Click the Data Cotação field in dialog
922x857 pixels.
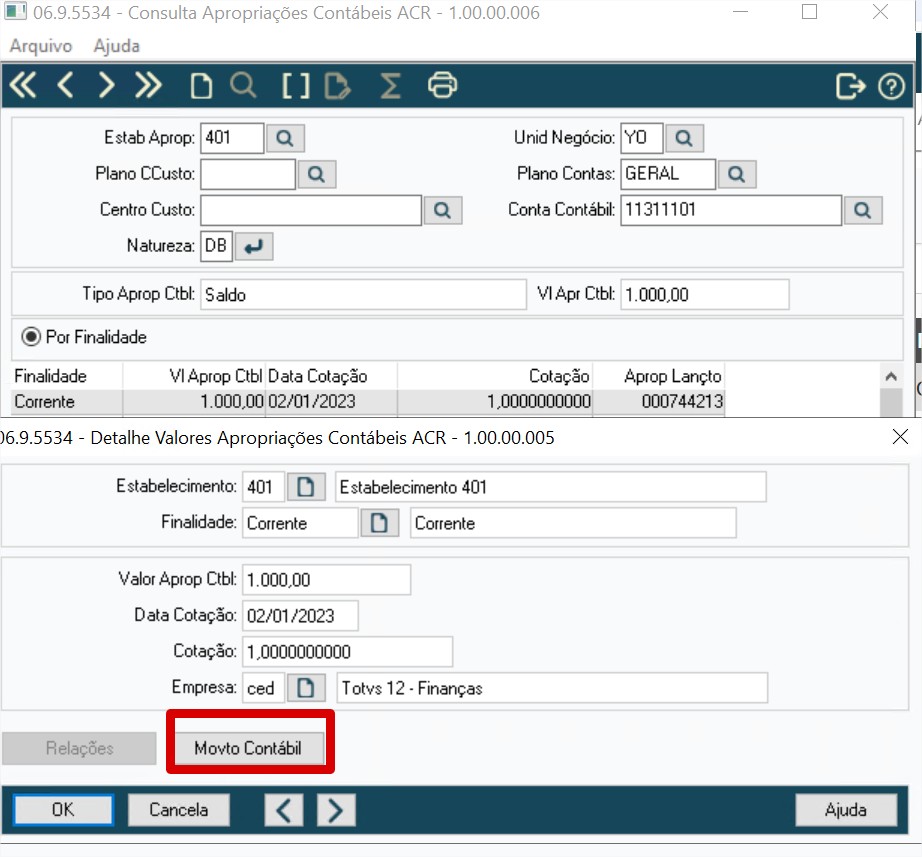[x=300, y=616]
